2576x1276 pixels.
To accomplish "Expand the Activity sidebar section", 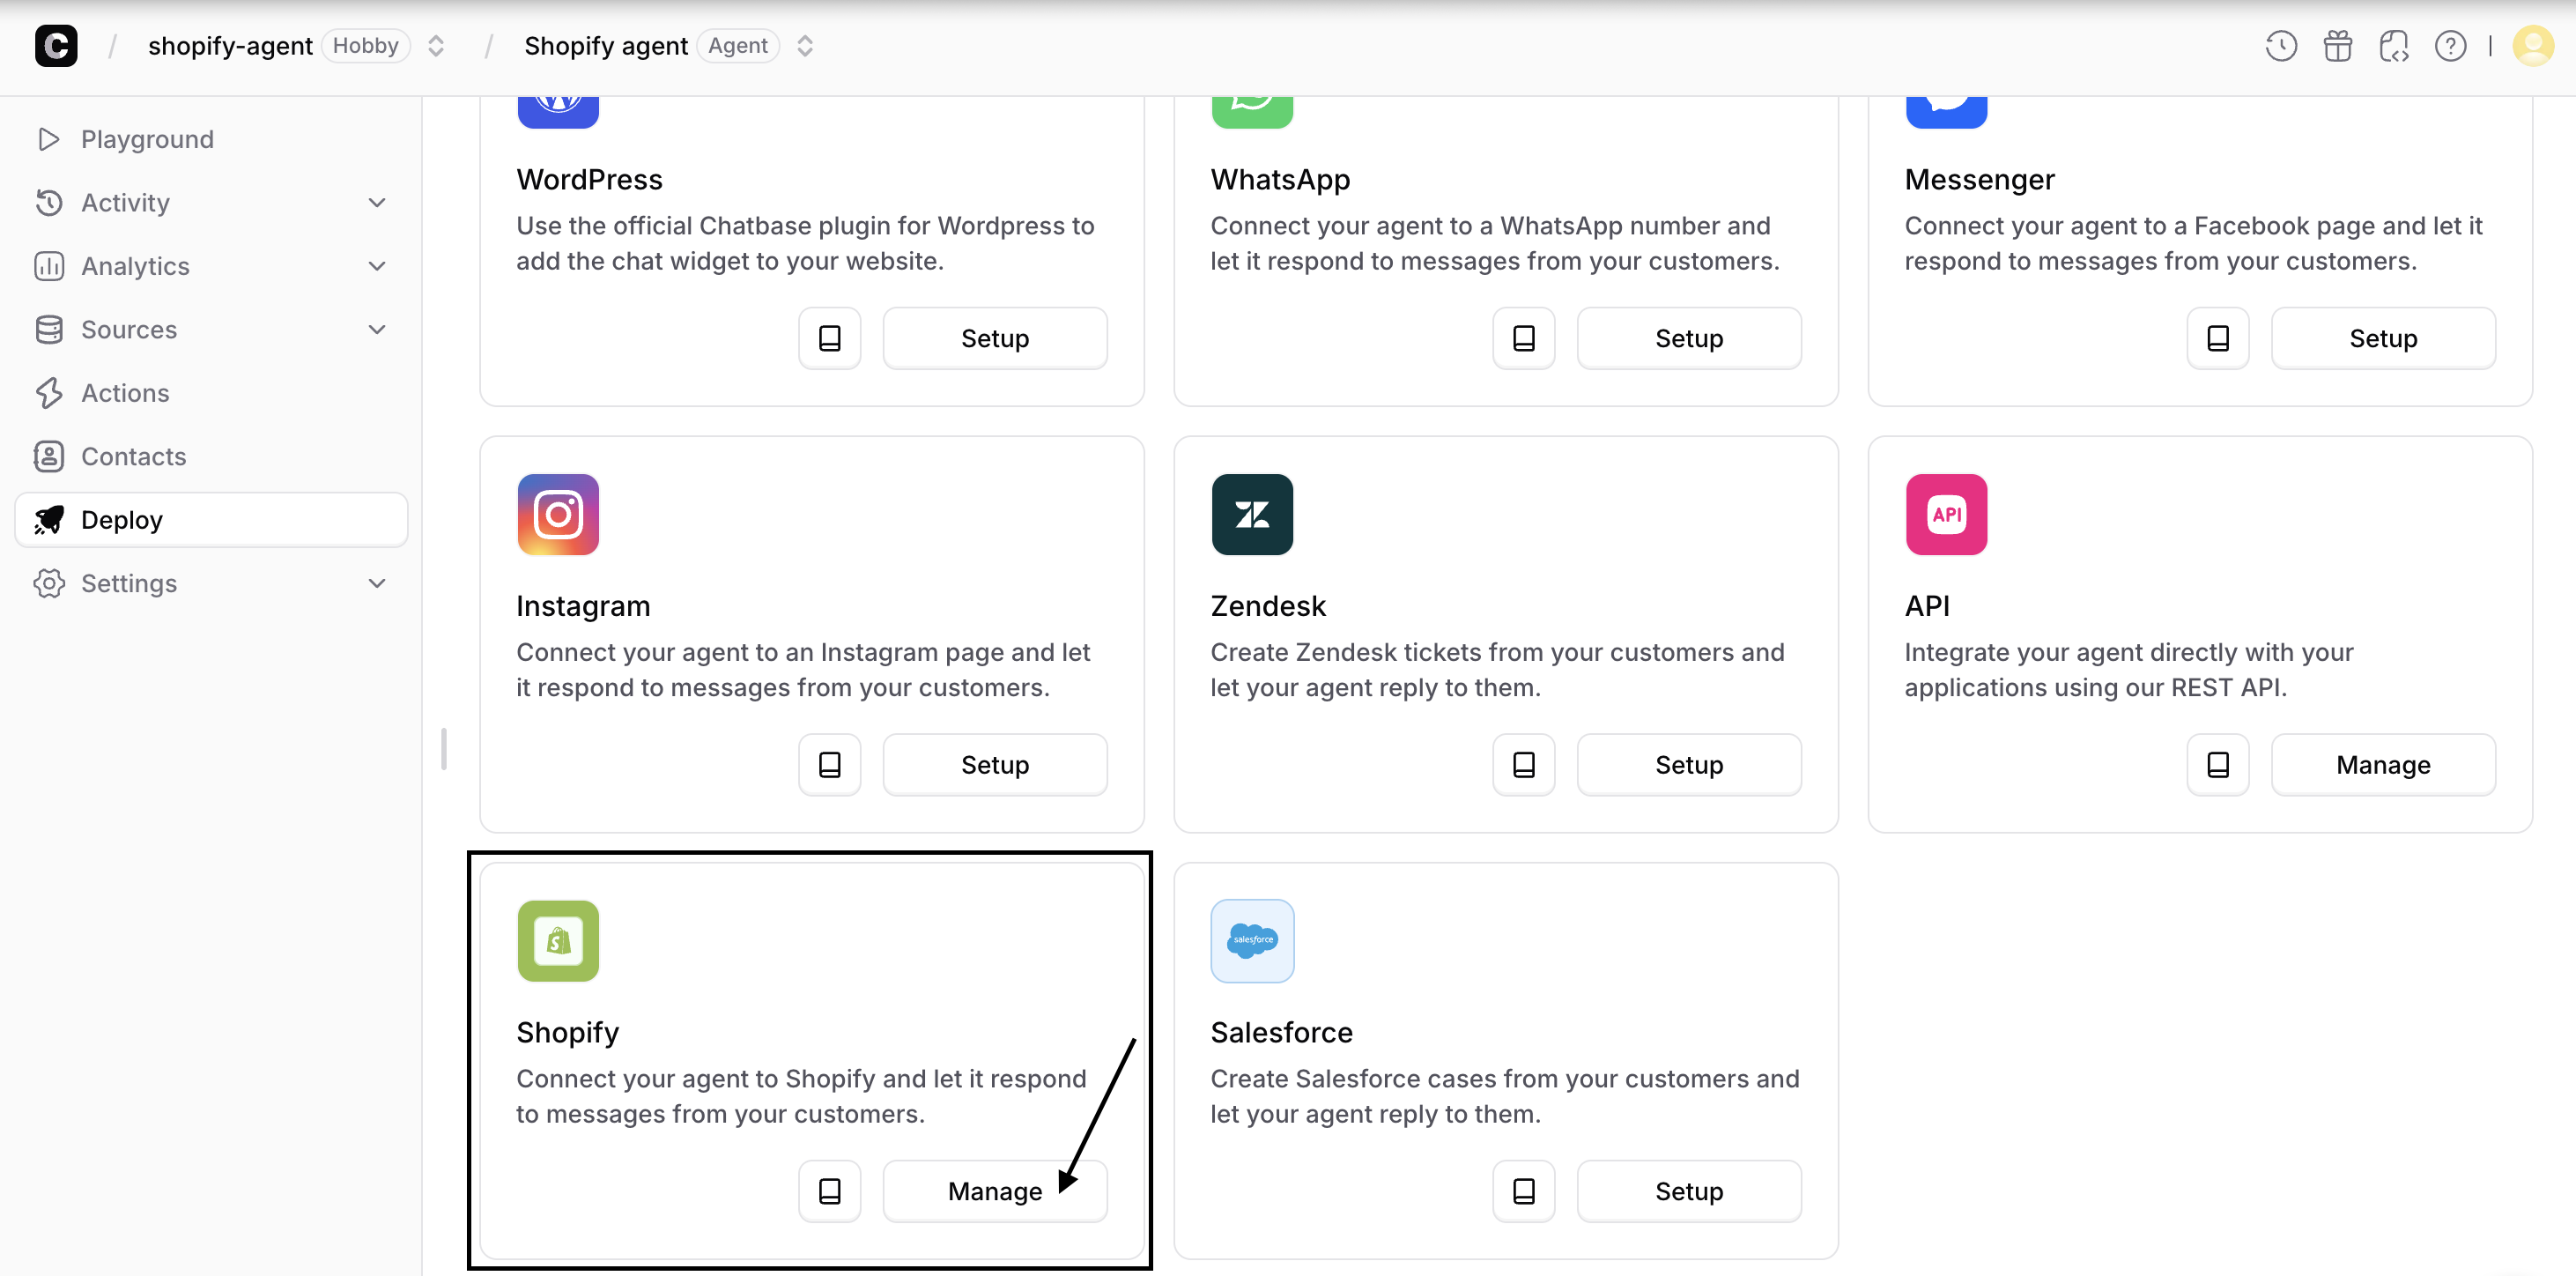I will point(376,203).
